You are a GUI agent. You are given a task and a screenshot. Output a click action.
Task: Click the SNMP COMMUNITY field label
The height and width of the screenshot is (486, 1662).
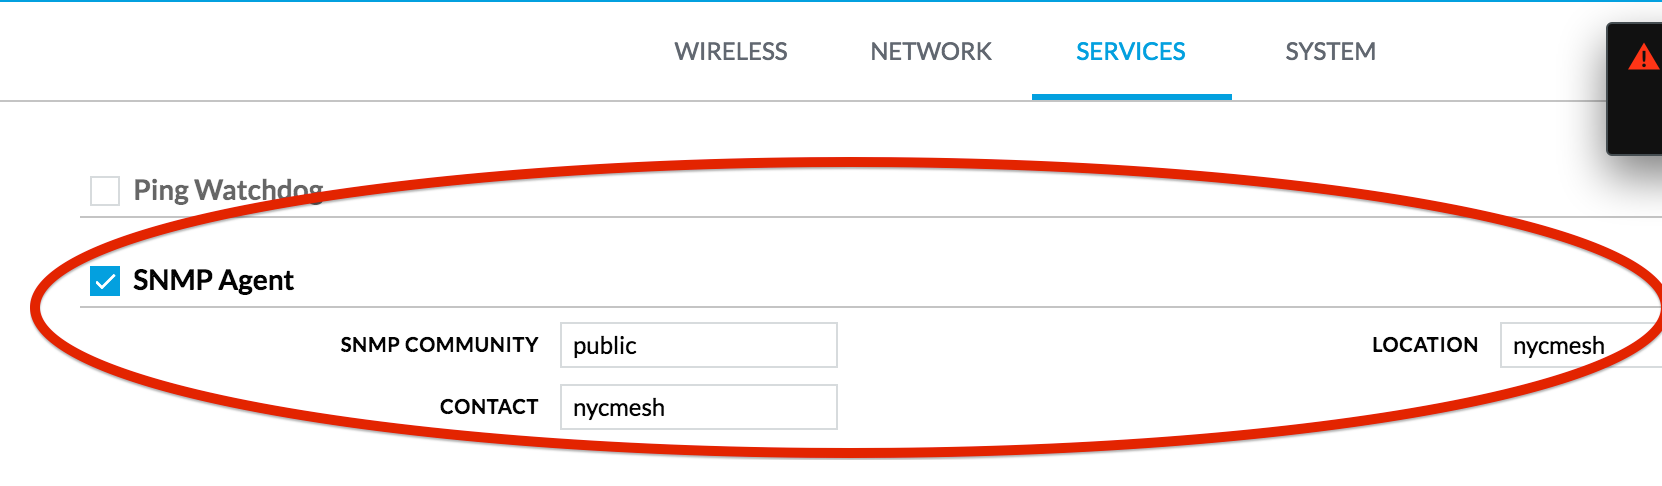point(439,345)
